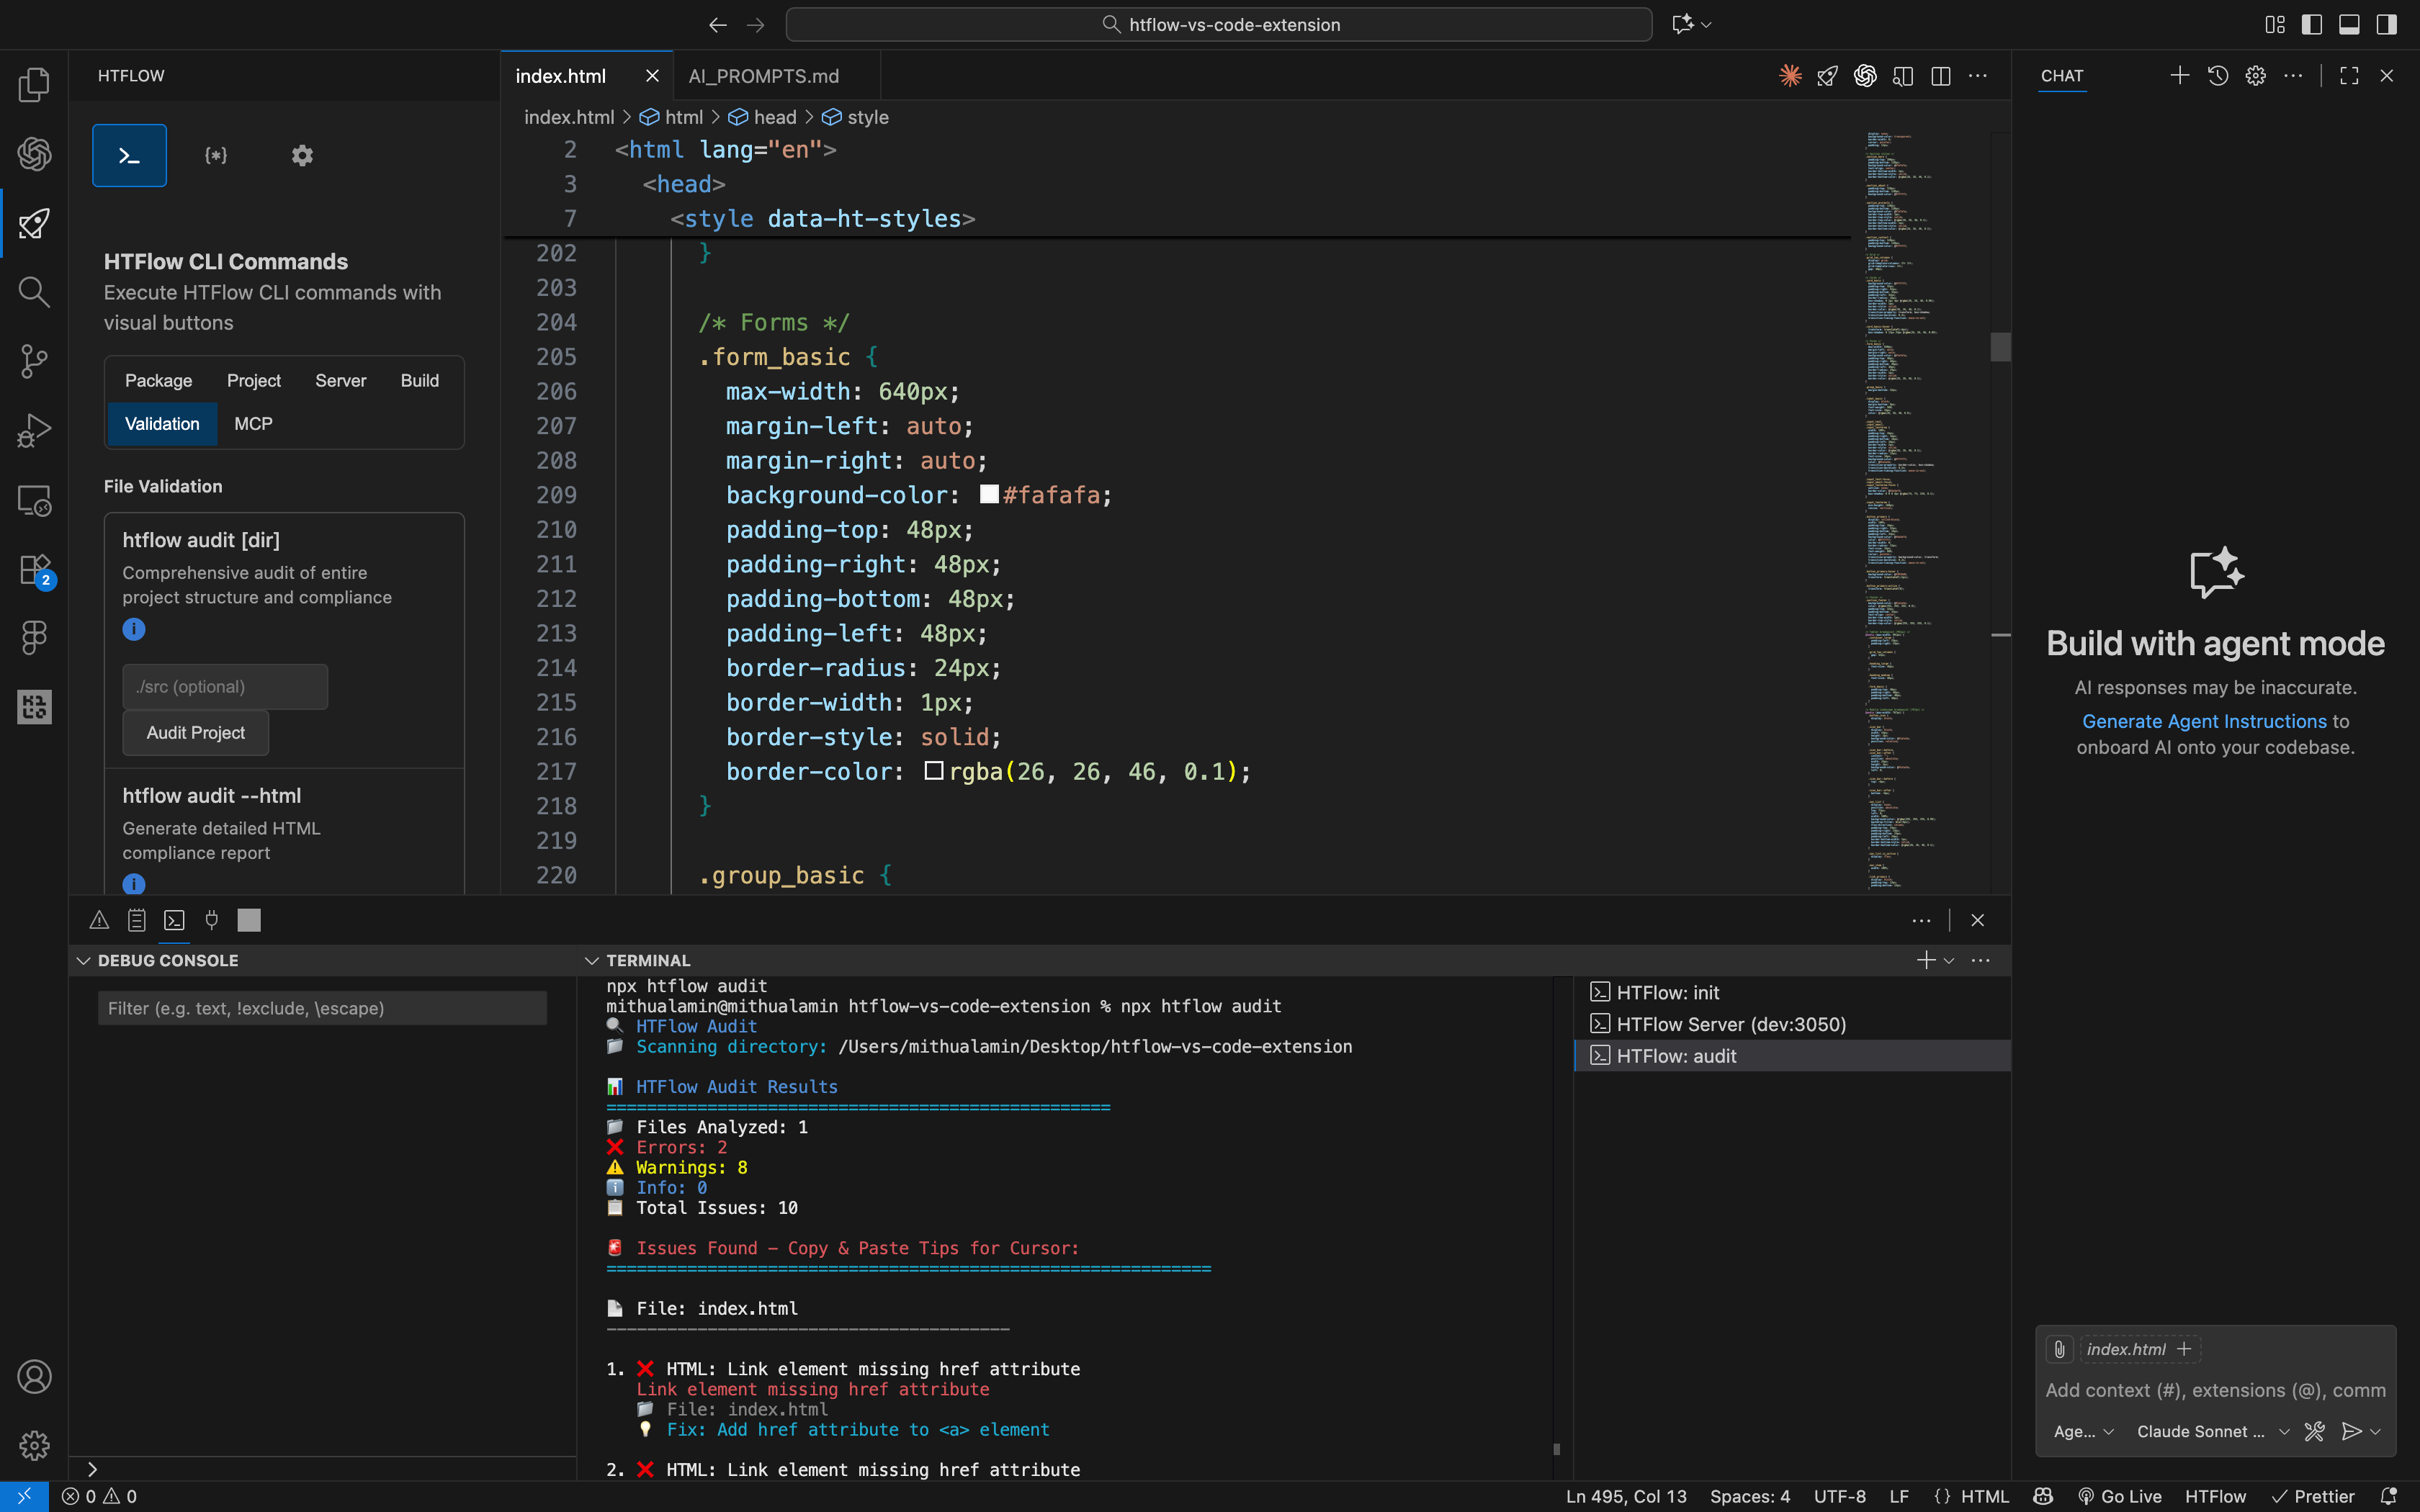This screenshot has height=1512, width=2420.
Task: Open the Problems panel warning icon
Action: pyautogui.click(x=98, y=919)
